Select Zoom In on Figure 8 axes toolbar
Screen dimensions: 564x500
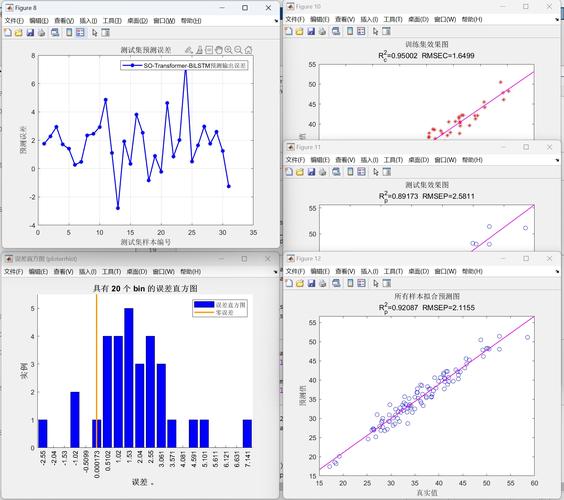228,50
